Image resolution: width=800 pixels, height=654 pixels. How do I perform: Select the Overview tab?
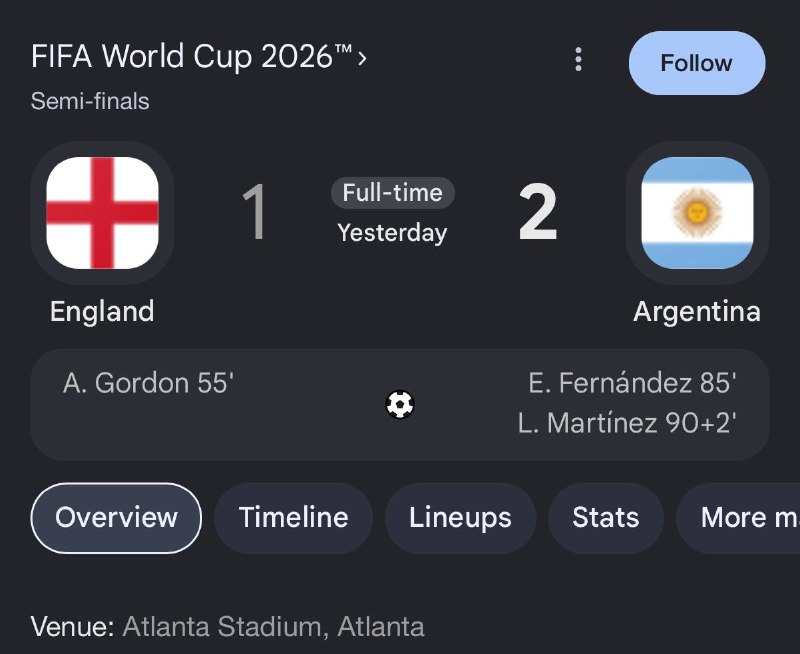116,518
